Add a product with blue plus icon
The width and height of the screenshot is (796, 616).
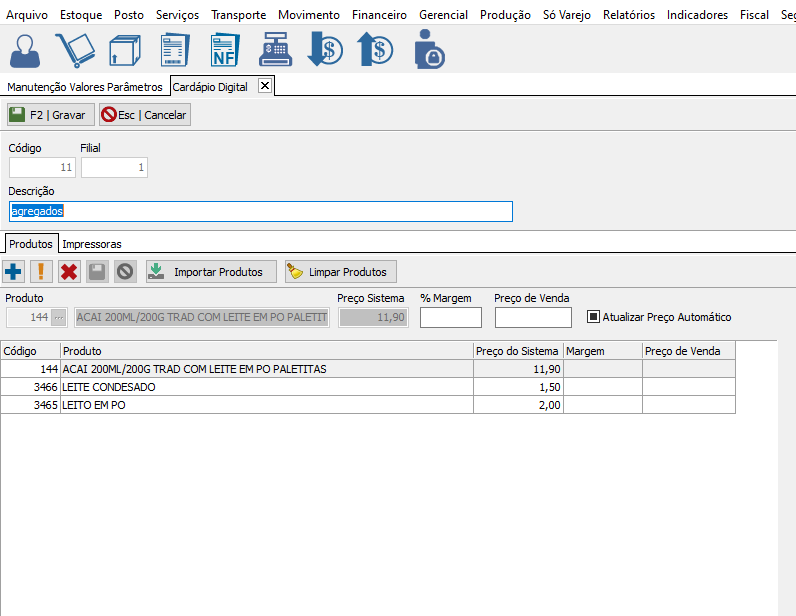point(14,272)
